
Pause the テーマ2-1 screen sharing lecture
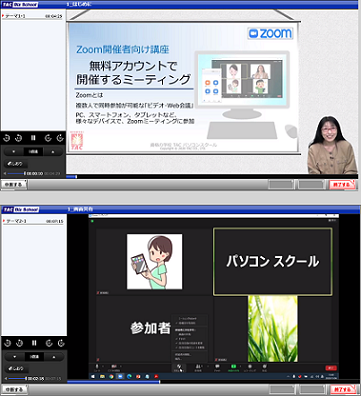pyautogui.click(x=34, y=343)
